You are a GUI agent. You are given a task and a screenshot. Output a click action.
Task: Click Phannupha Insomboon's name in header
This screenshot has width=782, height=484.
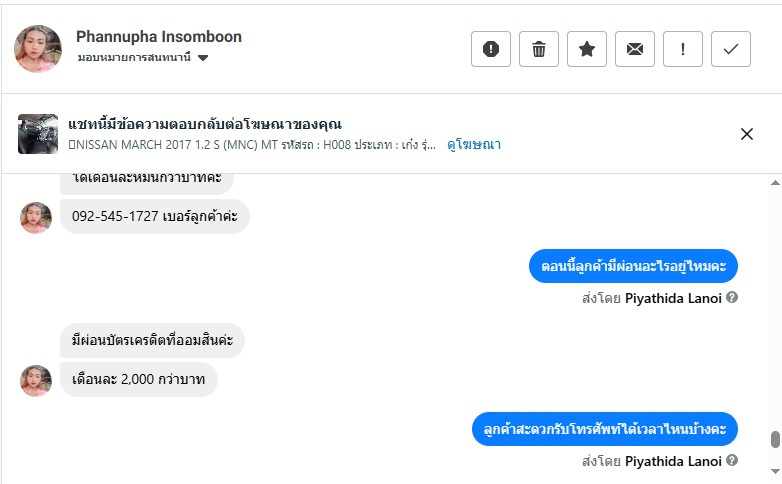point(159,37)
